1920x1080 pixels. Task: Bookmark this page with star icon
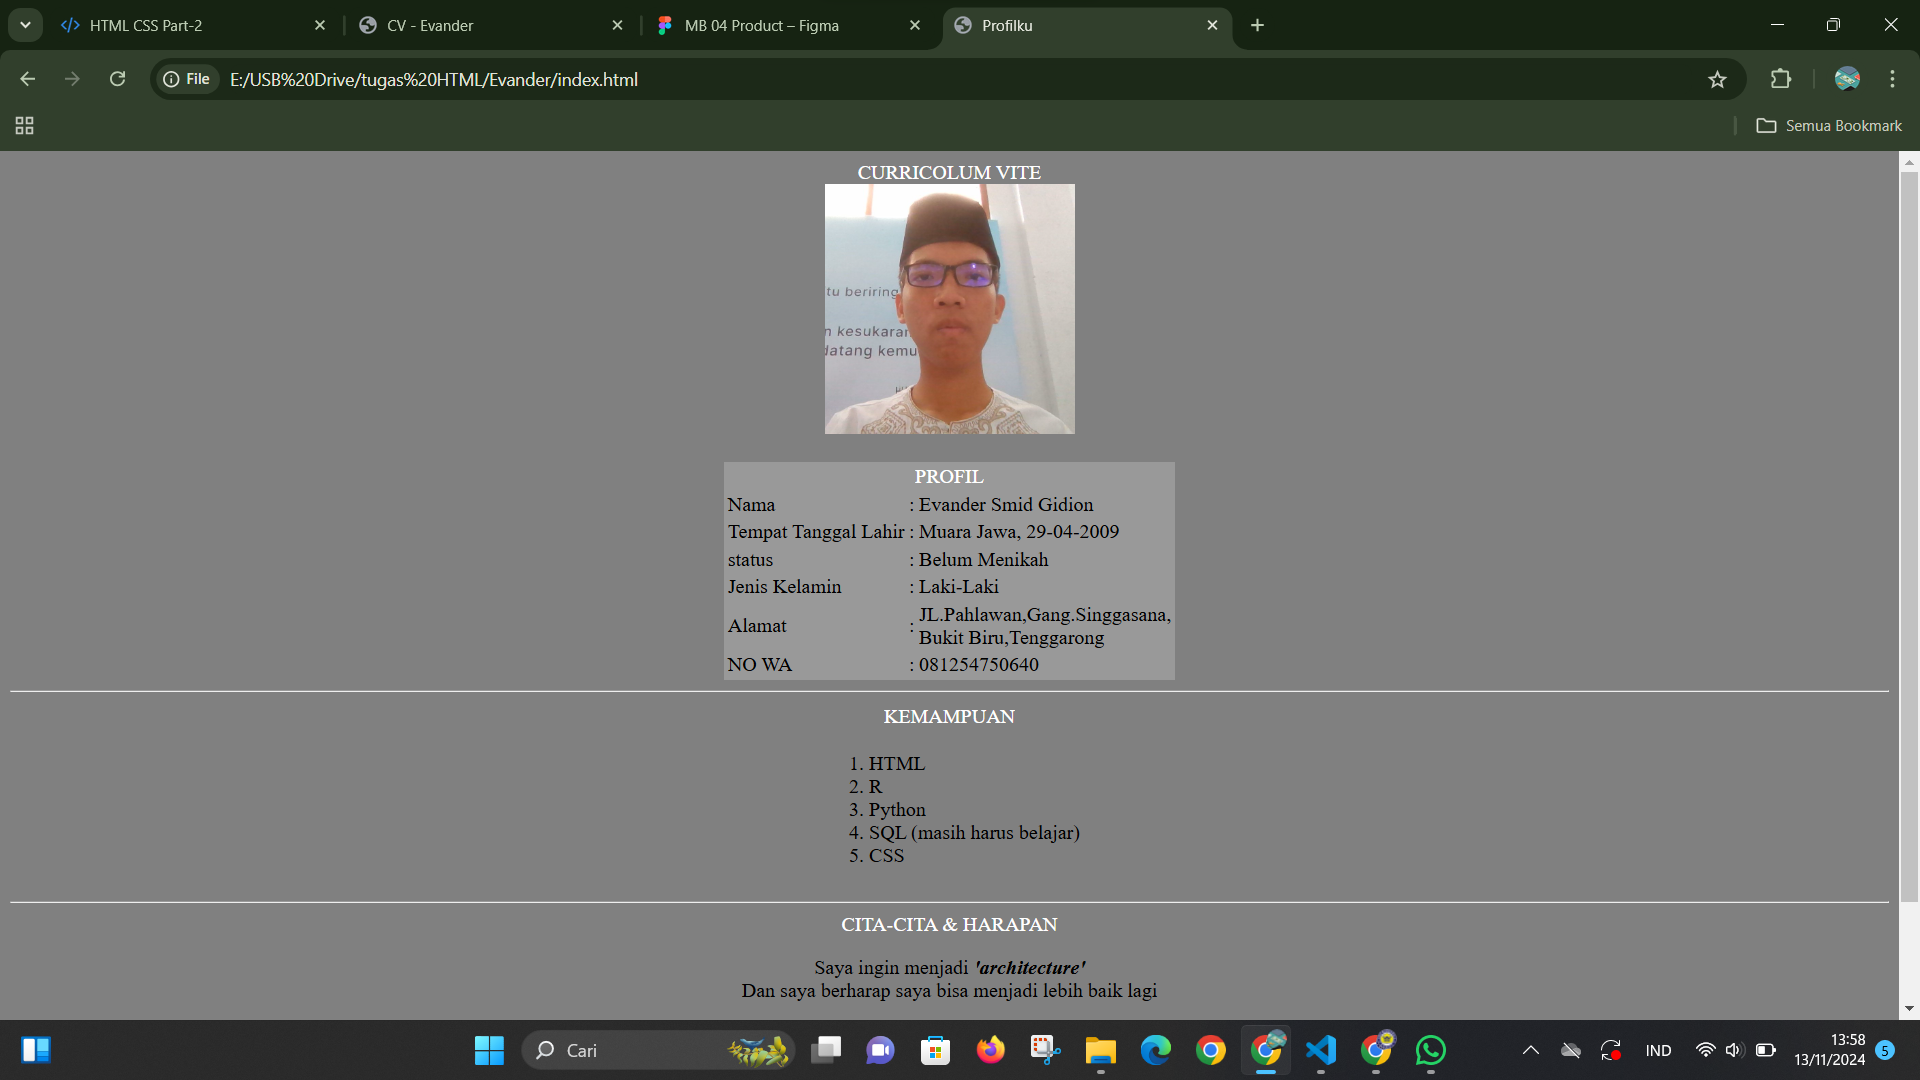coord(1717,80)
